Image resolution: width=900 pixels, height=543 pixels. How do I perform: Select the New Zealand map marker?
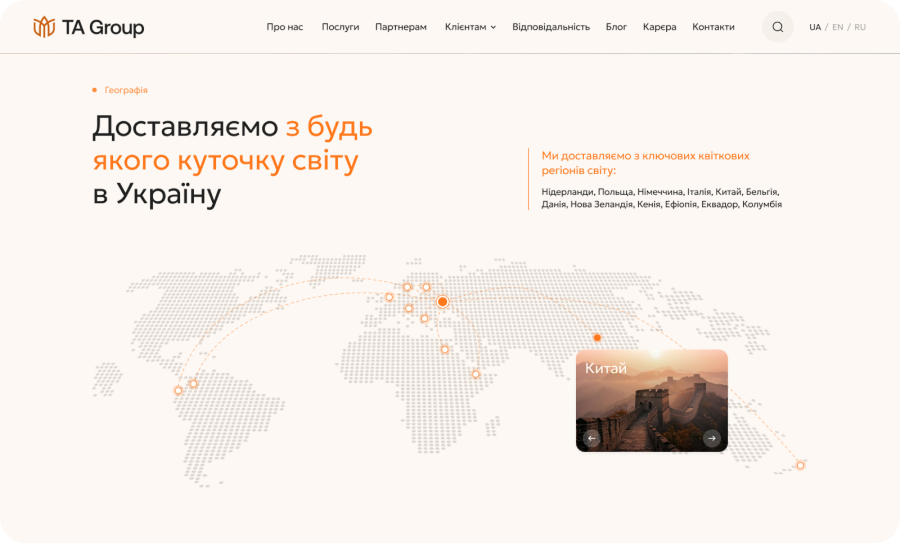(x=800, y=465)
